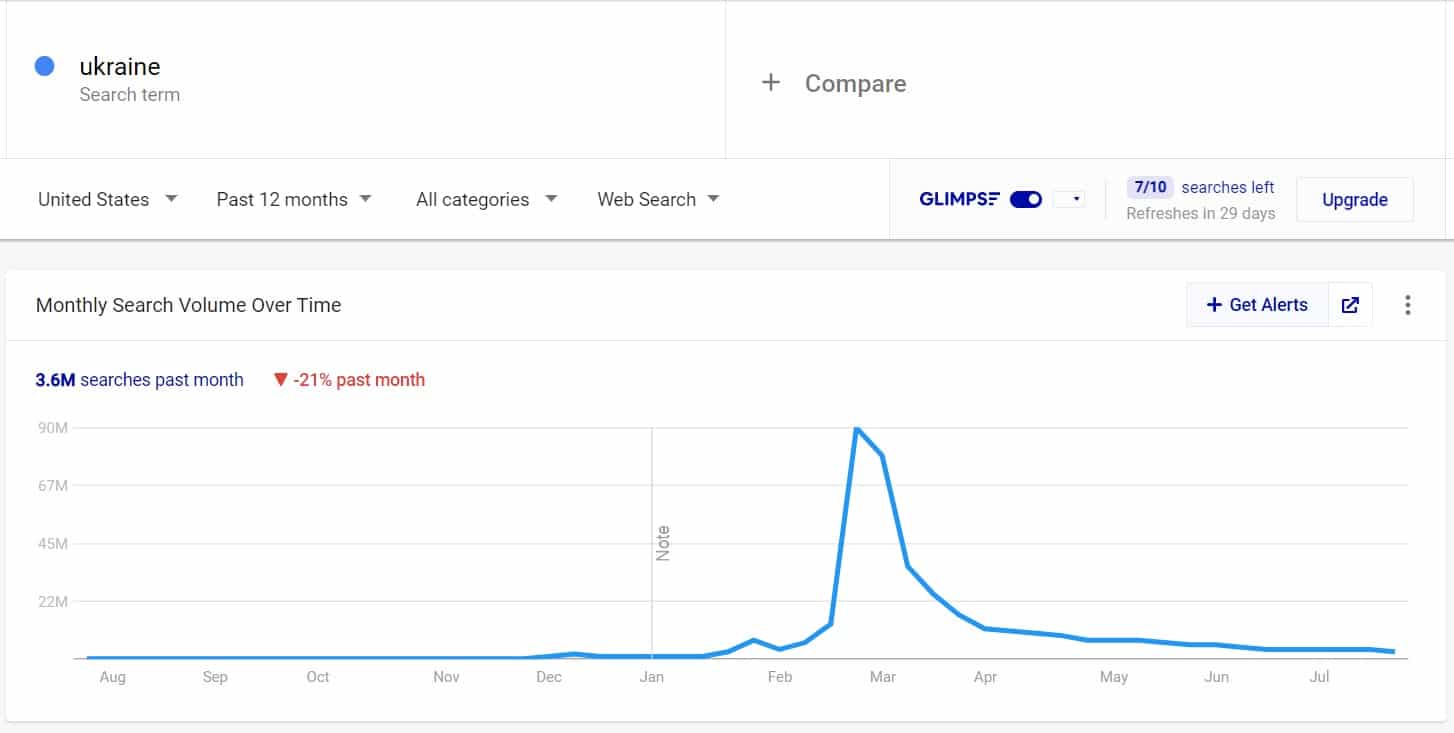Click the Compare field to add term

tap(855, 83)
